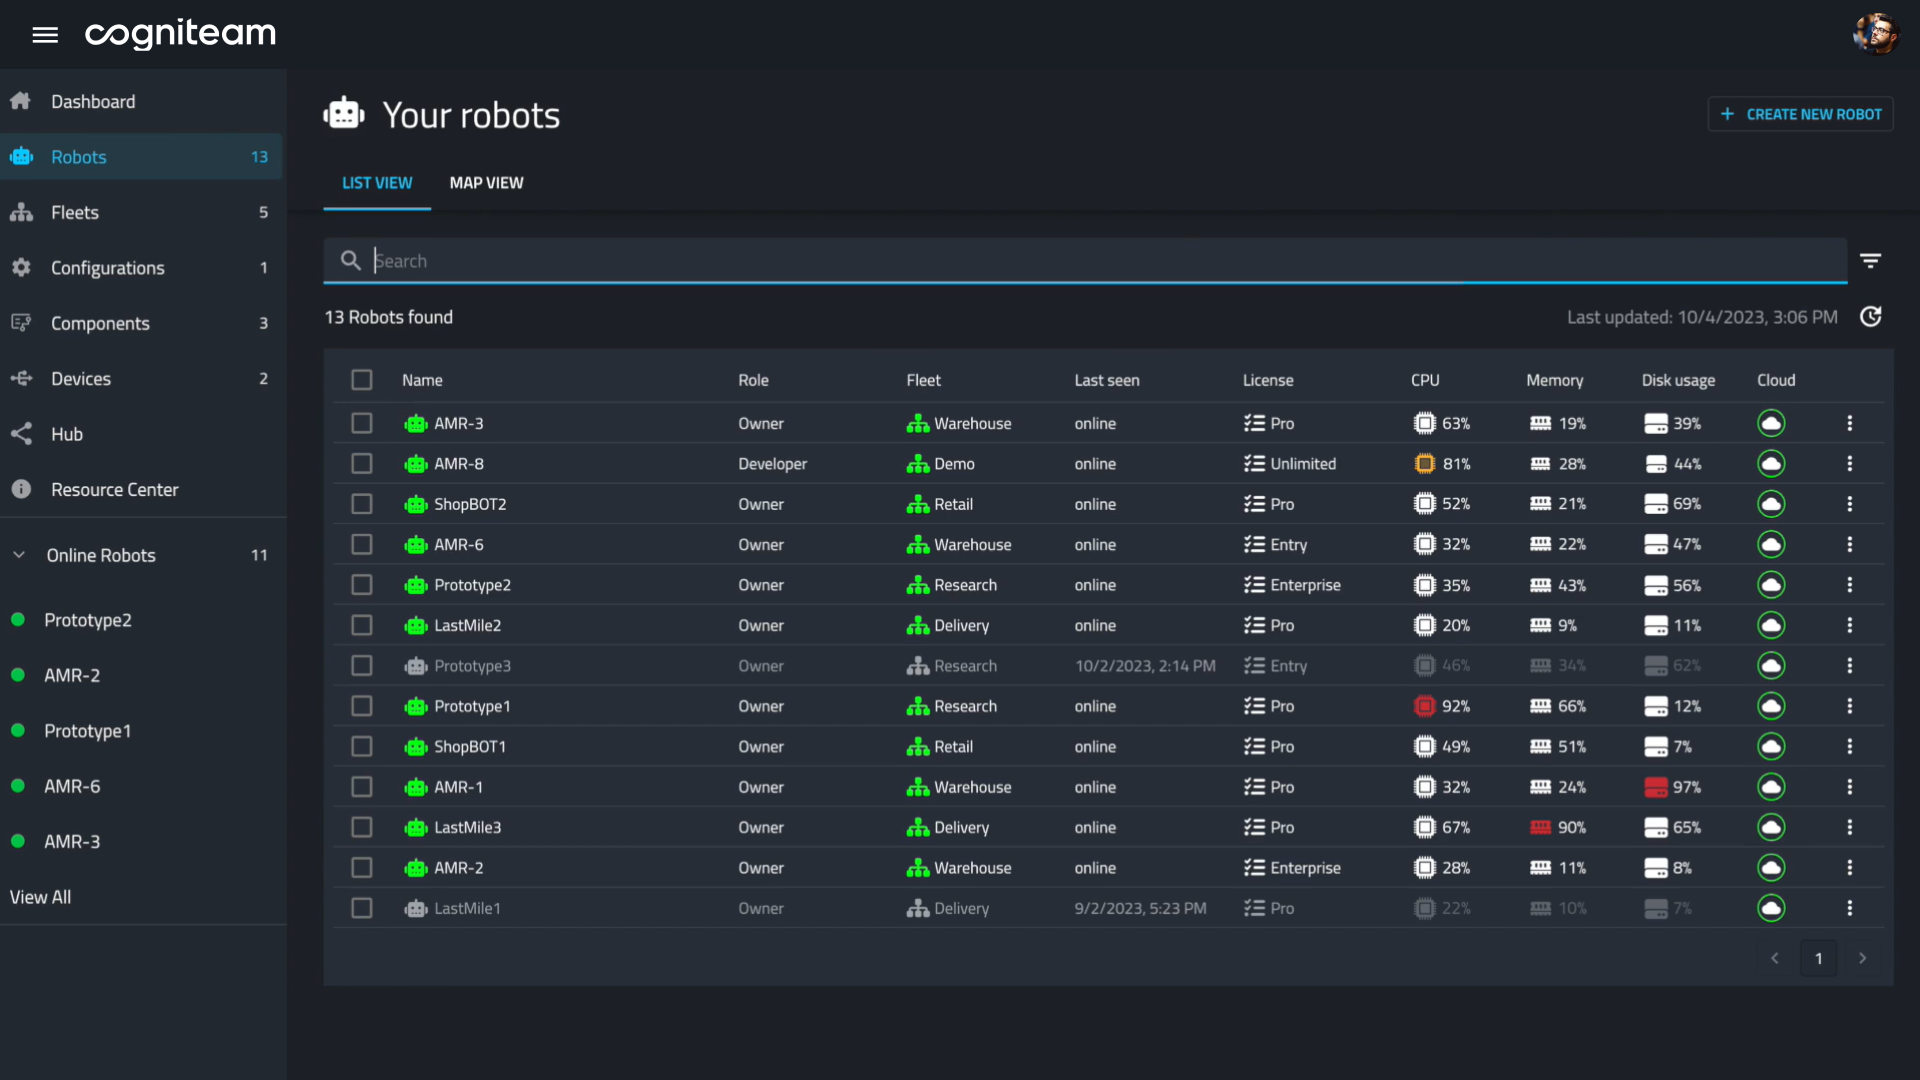Image resolution: width=1920 pixels, height=1080 pixels.
Task: Click the Enterprise license of Prototype2
Action: tap(1305, 585)
